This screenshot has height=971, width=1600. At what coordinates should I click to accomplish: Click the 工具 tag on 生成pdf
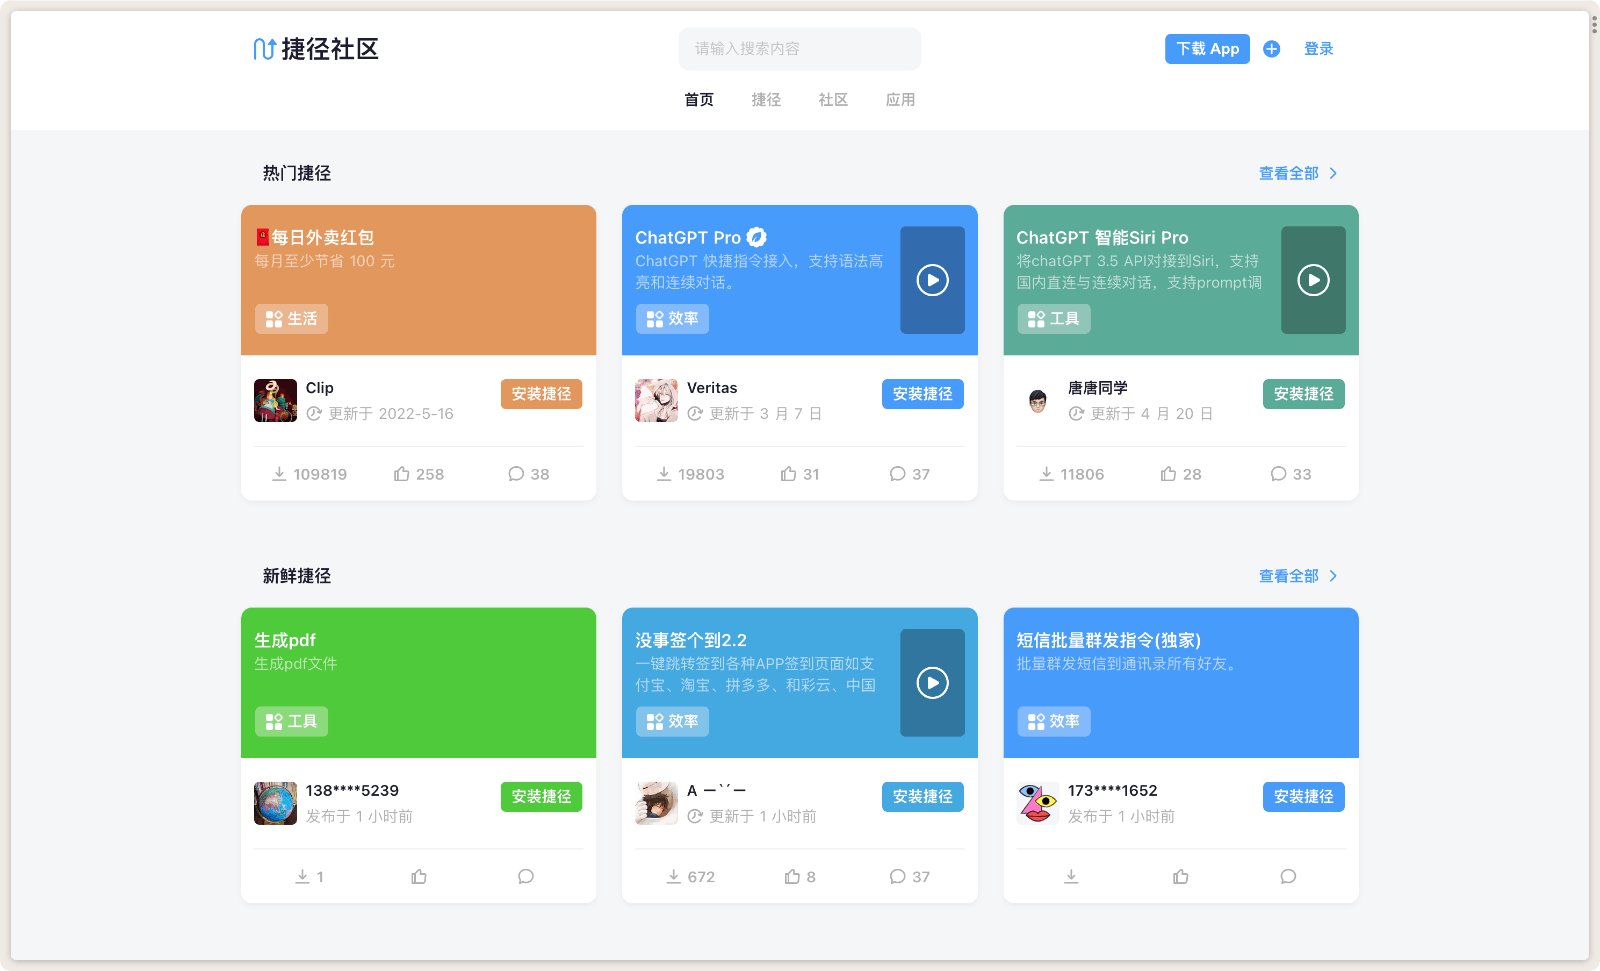(291, 722)
